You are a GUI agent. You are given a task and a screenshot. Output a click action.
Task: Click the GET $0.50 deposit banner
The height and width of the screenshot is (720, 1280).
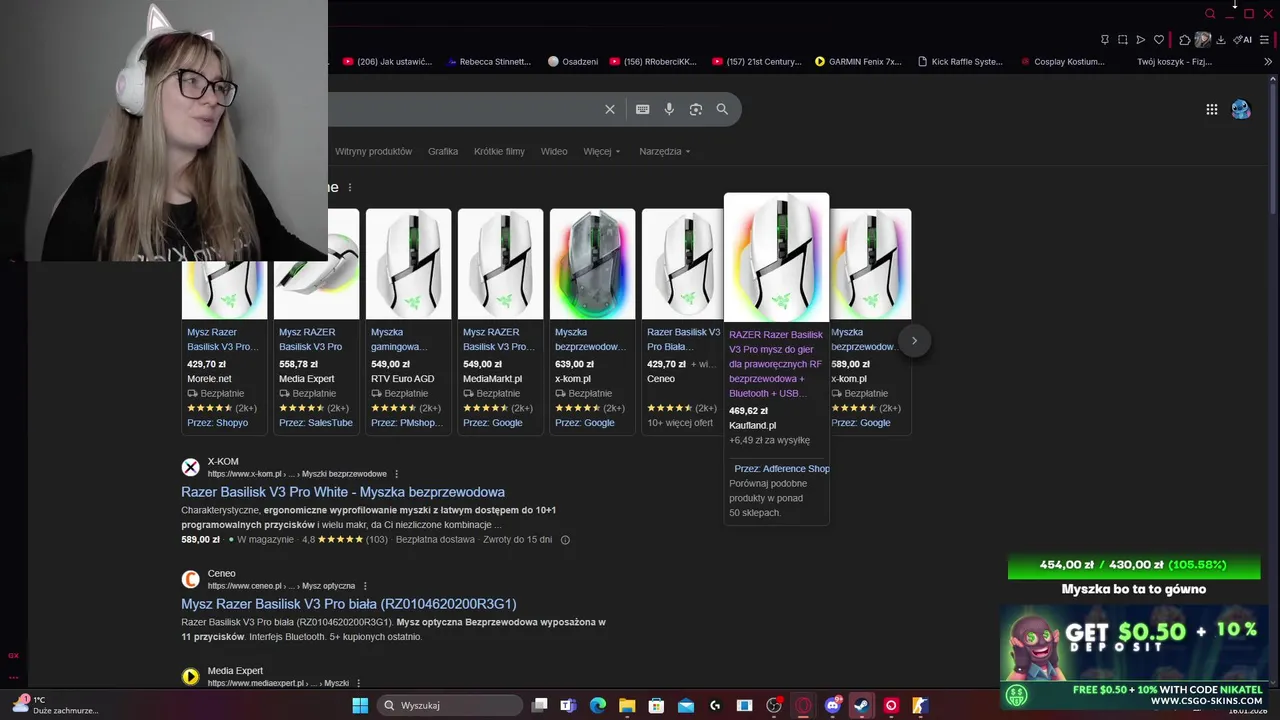pyautogui.click(x=1135, y=656)
